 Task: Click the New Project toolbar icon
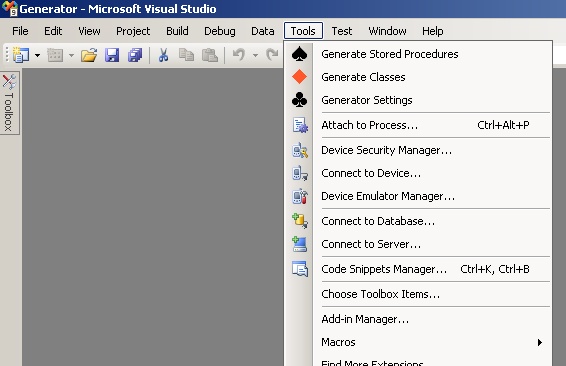(21, 55)
